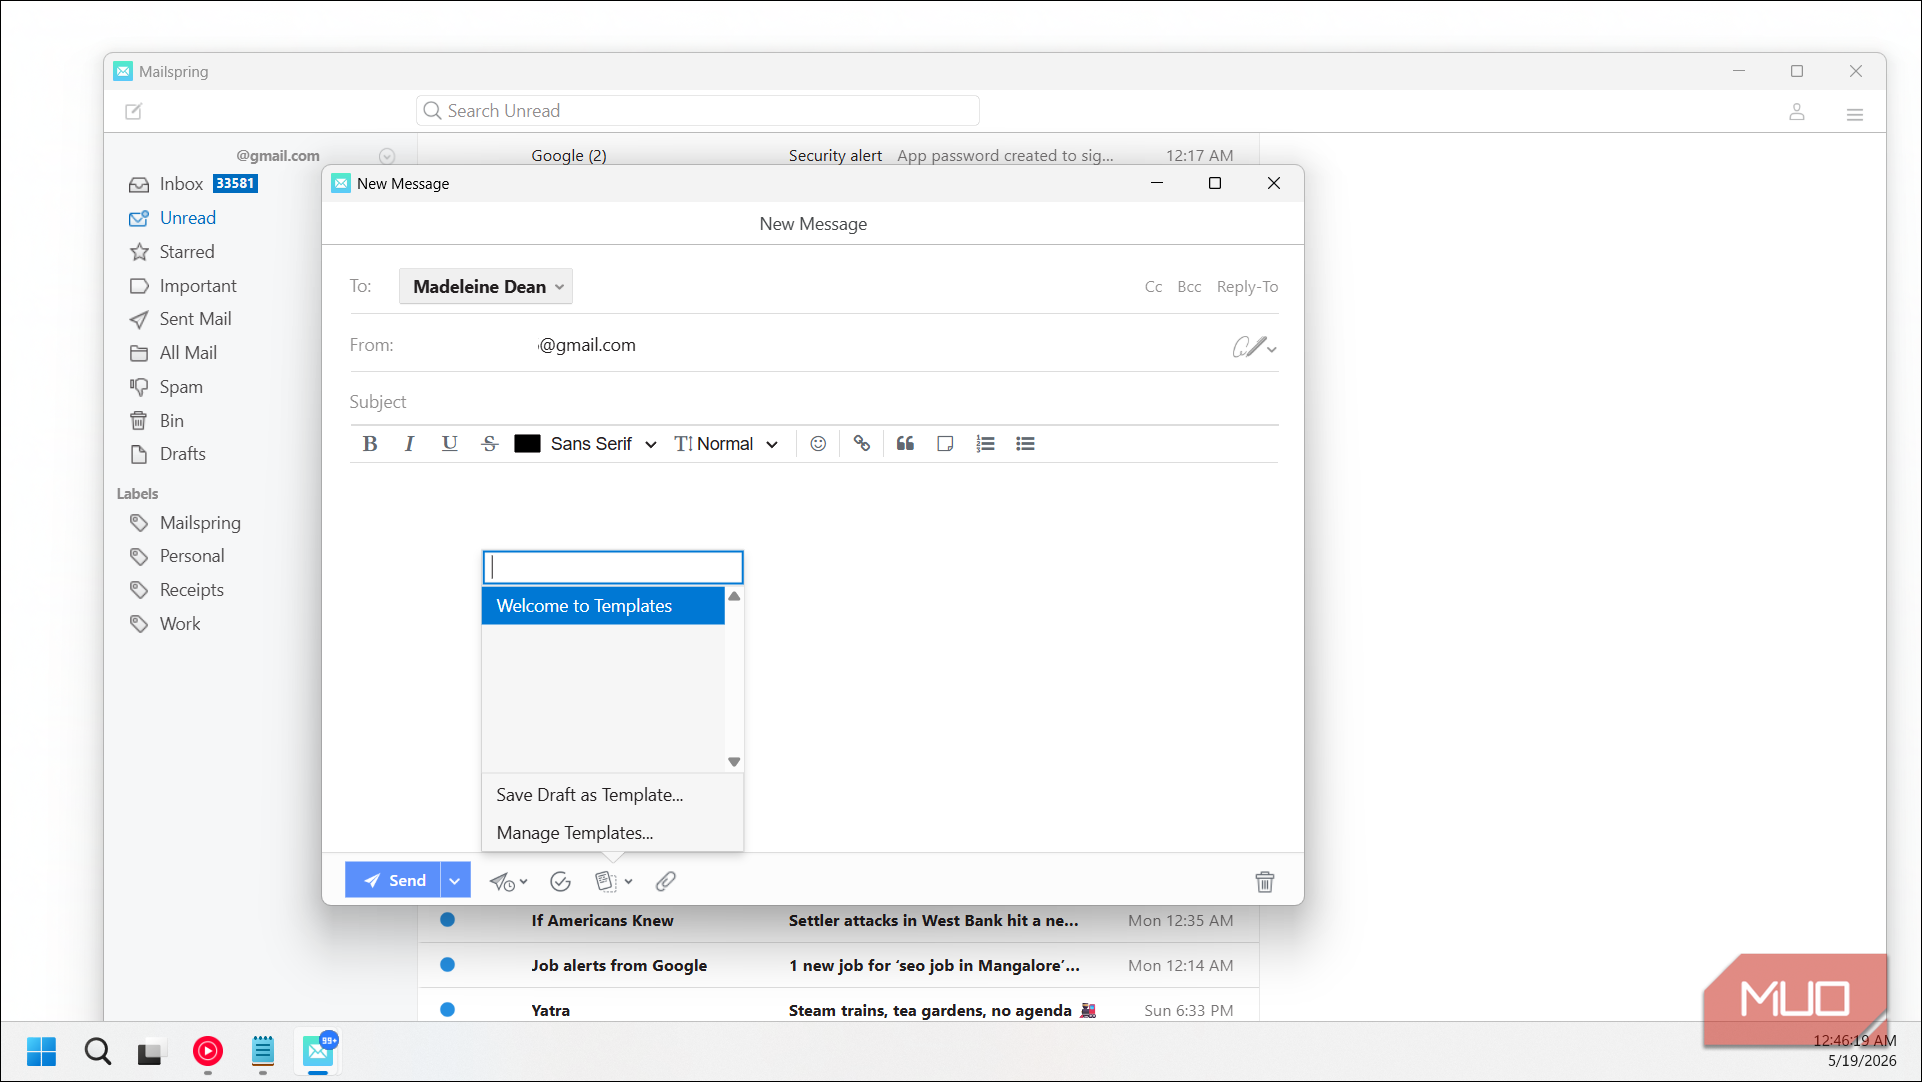Screen dimensions: 1922x1082
Task: Apply blockquote formatting
Action: click(x=905, y=444)
